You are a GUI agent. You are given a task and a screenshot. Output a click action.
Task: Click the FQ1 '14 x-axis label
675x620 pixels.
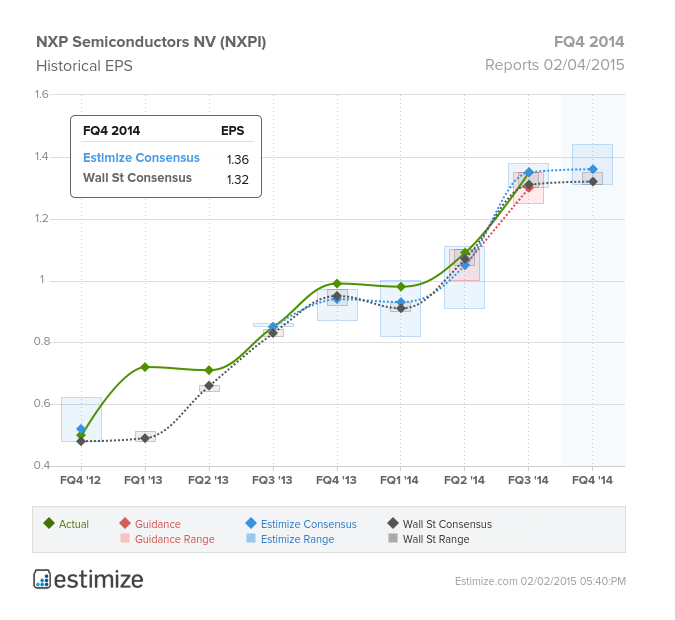[x=399, y=480]
